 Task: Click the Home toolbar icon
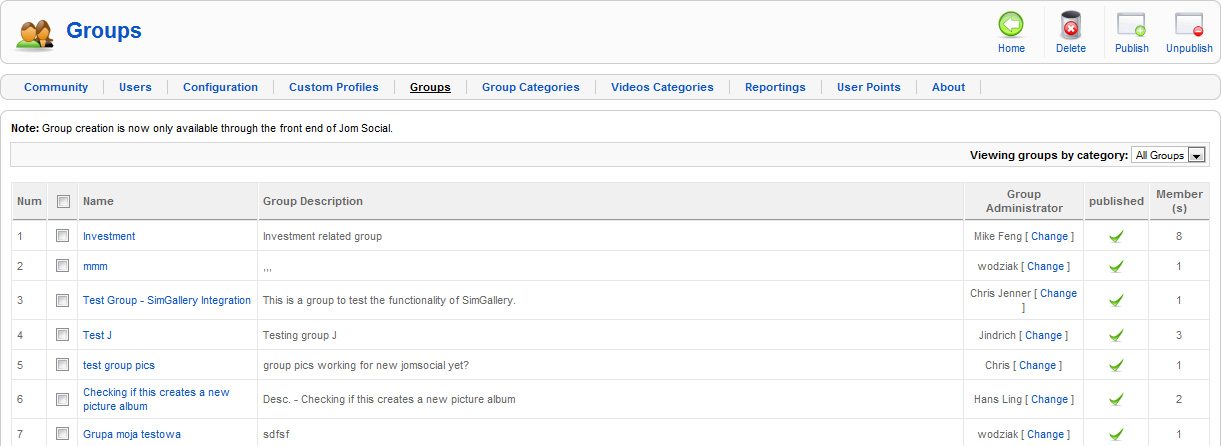(1011, 24)
